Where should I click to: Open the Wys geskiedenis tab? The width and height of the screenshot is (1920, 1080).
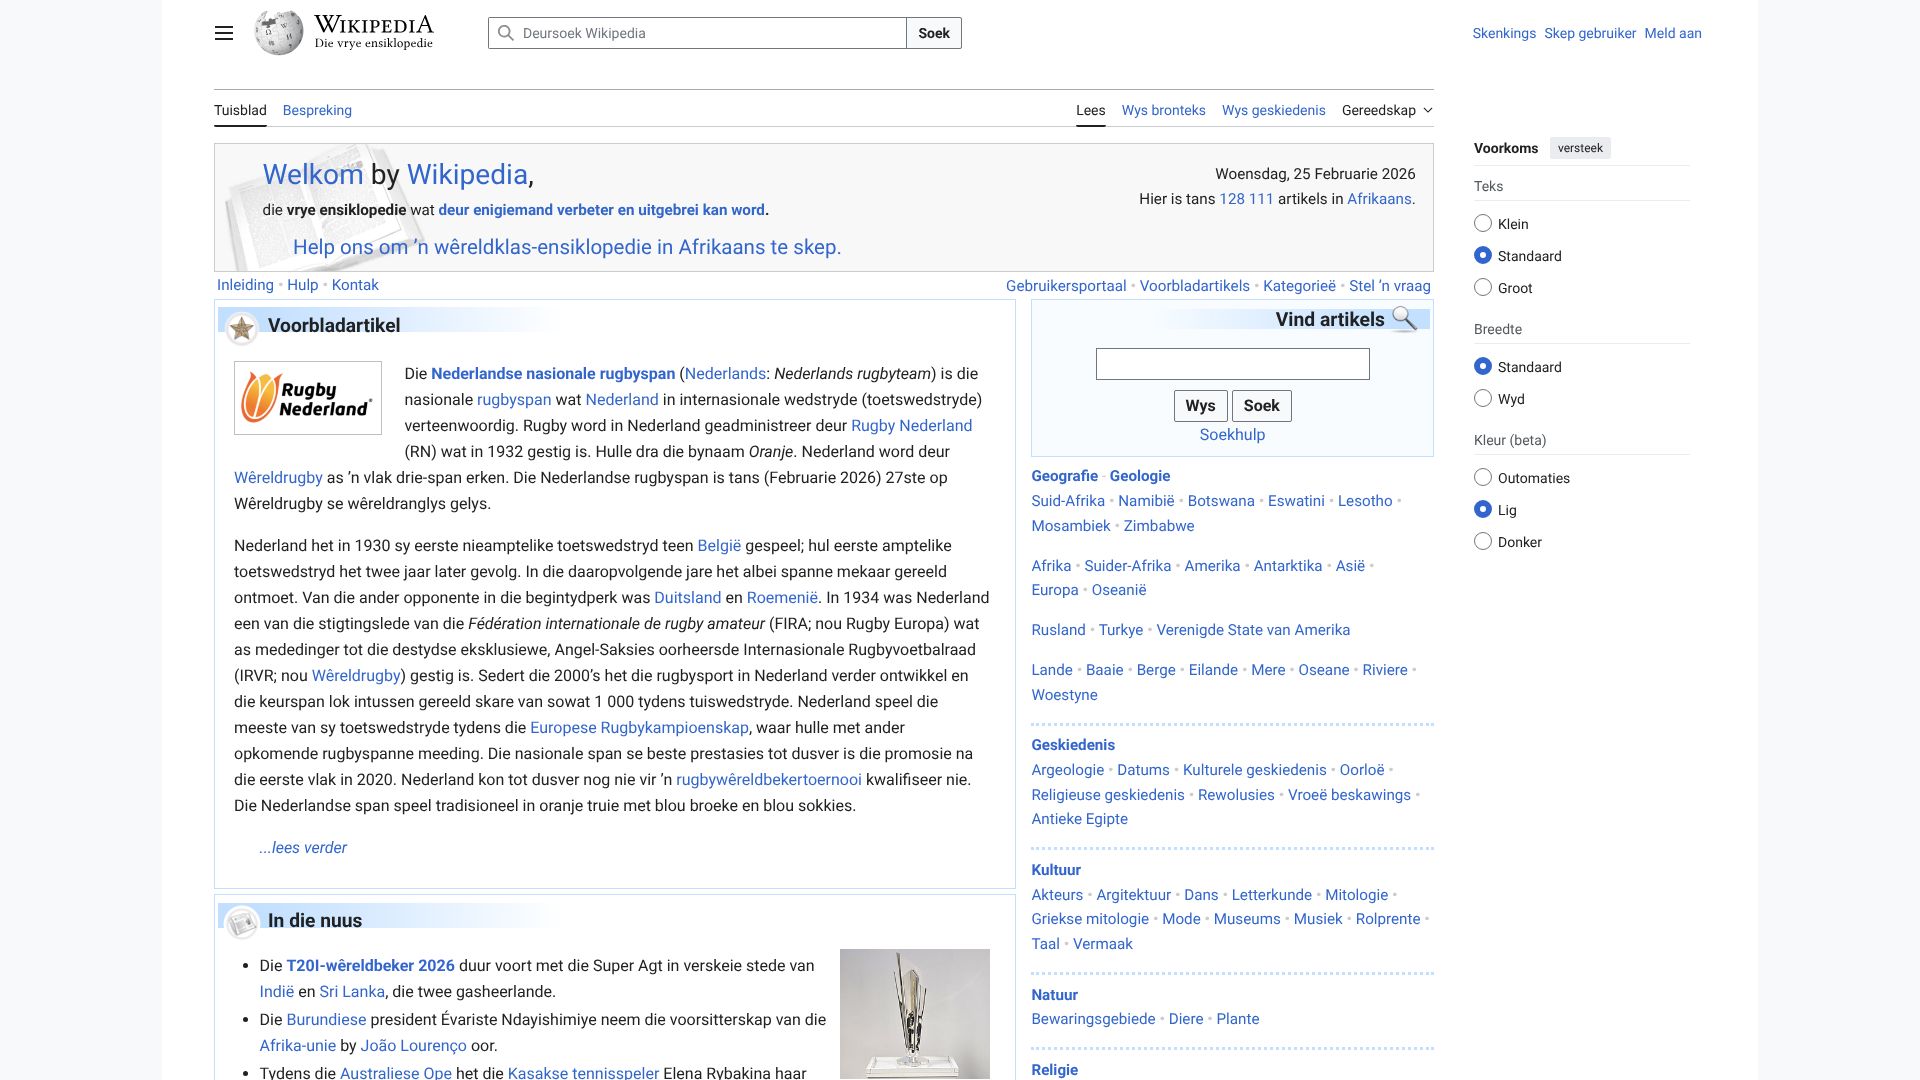click(x=1273, y=110)
